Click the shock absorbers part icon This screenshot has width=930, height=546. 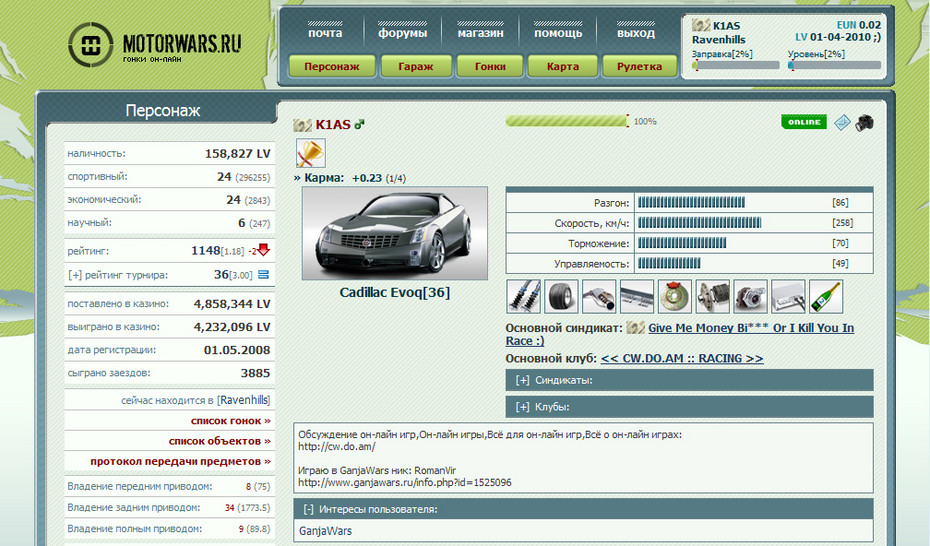click(x=522, y=297)
